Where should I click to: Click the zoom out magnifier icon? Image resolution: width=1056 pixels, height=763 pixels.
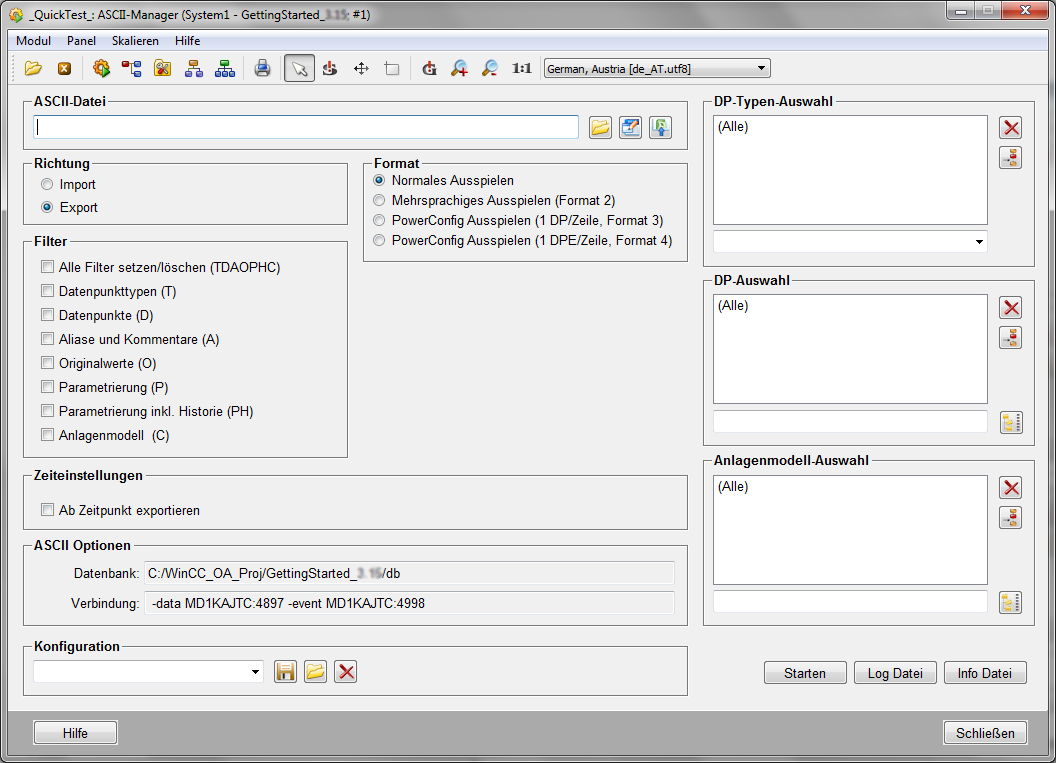(x=489, y=68)
